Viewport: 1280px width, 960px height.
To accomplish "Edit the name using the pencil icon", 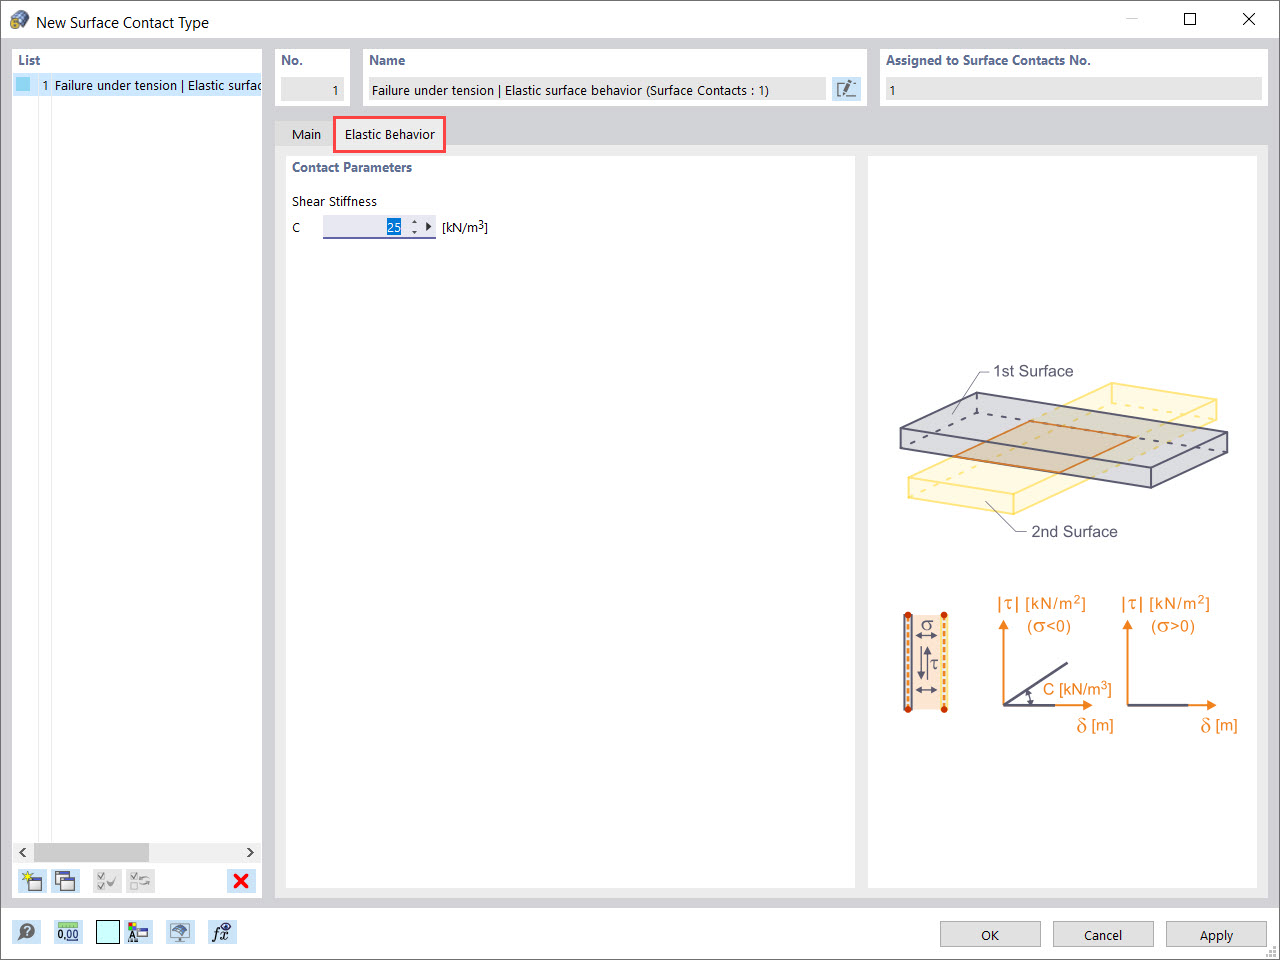I will pos(846,89).
